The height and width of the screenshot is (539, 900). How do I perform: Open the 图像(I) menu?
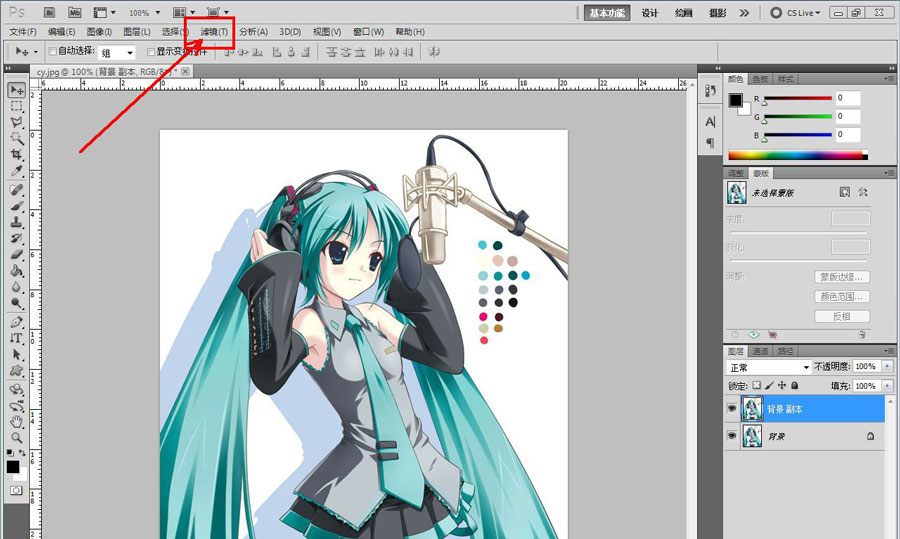99,32
